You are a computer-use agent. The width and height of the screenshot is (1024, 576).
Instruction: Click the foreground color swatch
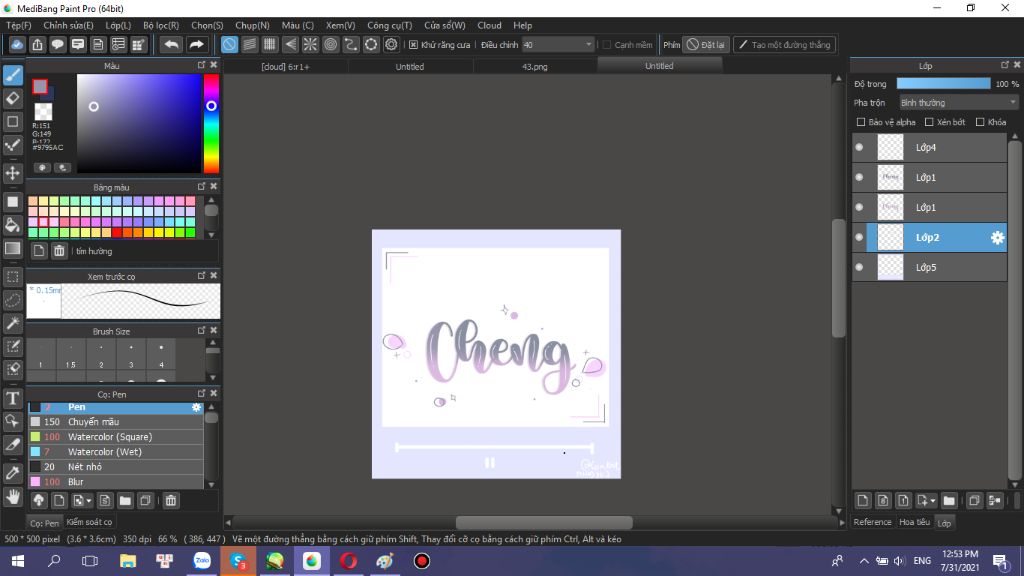click(40, 87)
